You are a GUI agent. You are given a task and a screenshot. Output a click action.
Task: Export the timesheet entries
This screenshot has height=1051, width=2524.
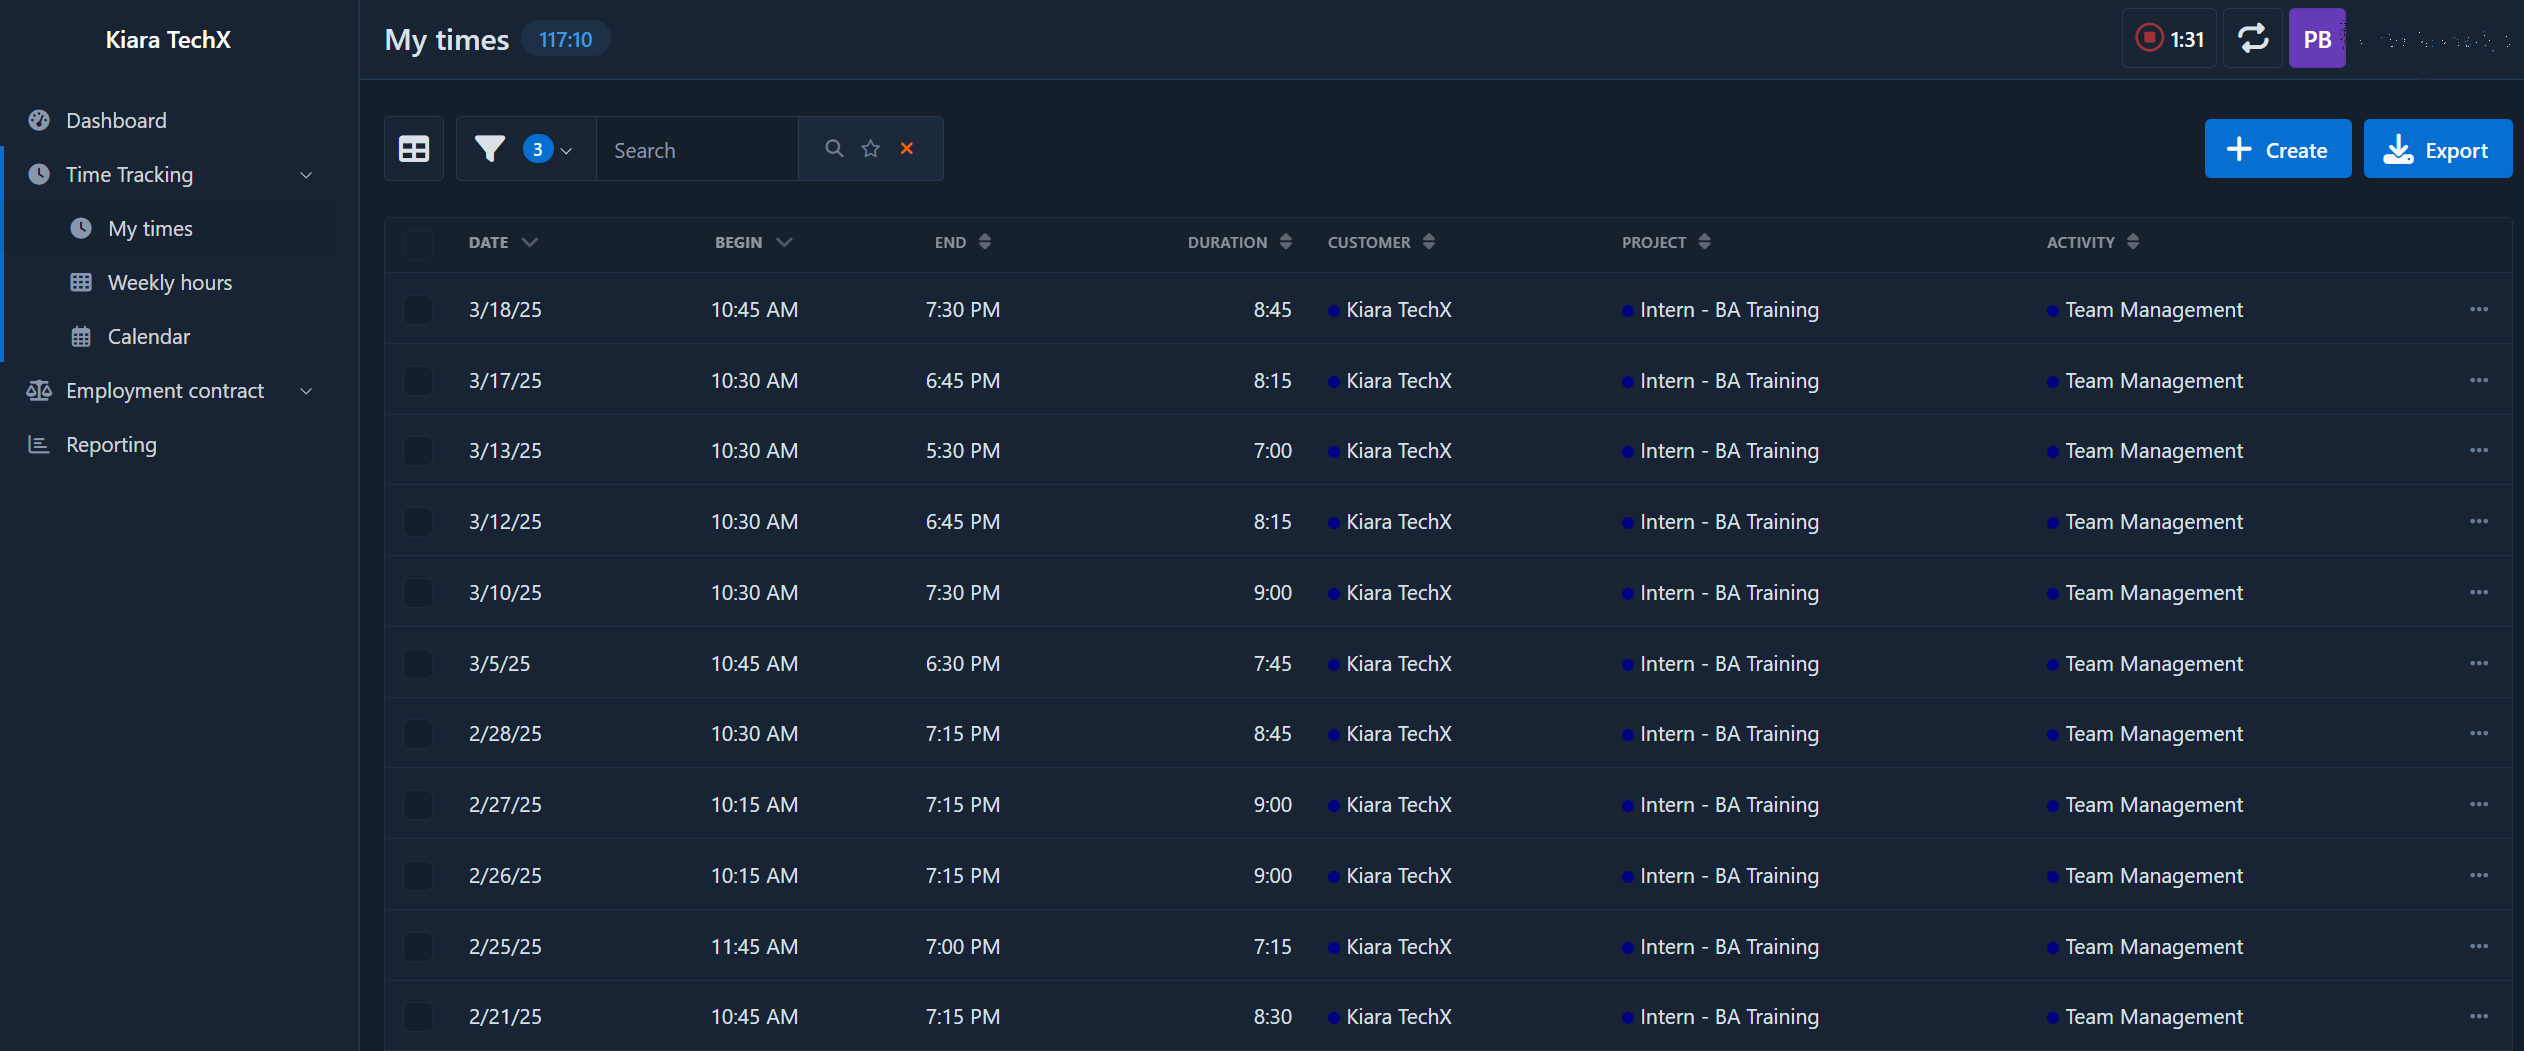(x=2437, y=150)
